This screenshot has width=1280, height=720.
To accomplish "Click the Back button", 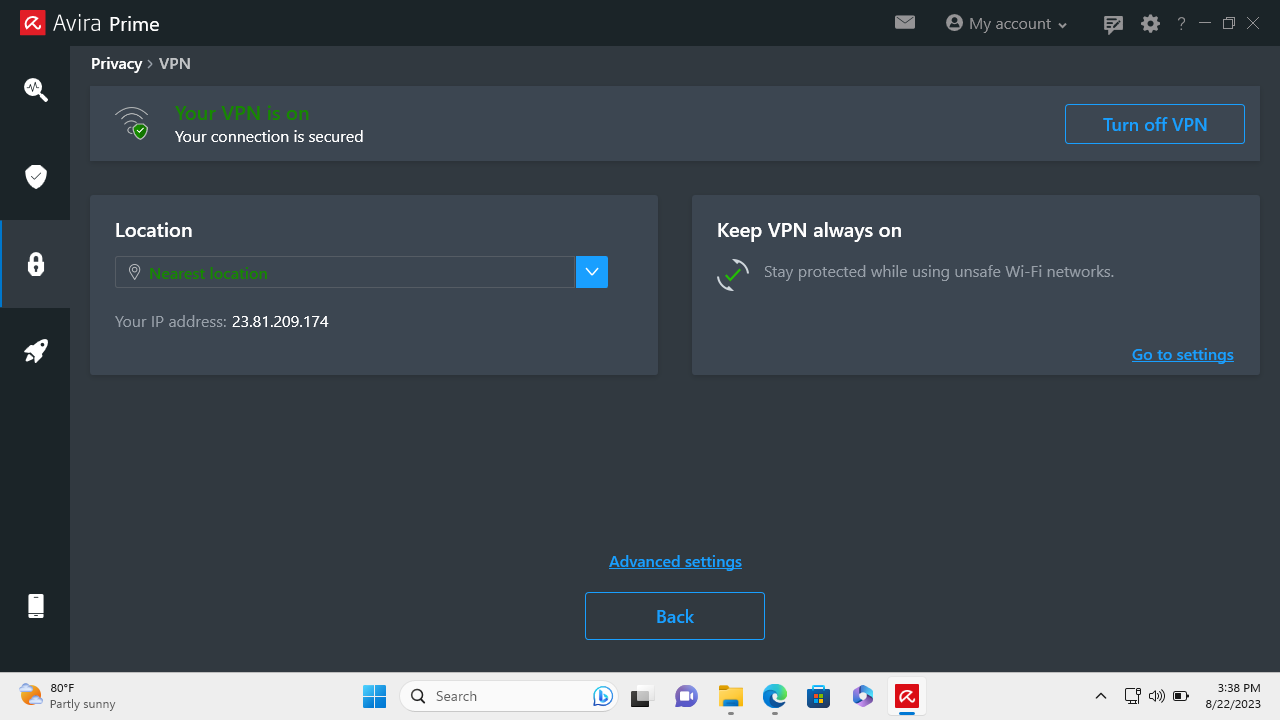I will pyautogui.click(x=675, y=616).
